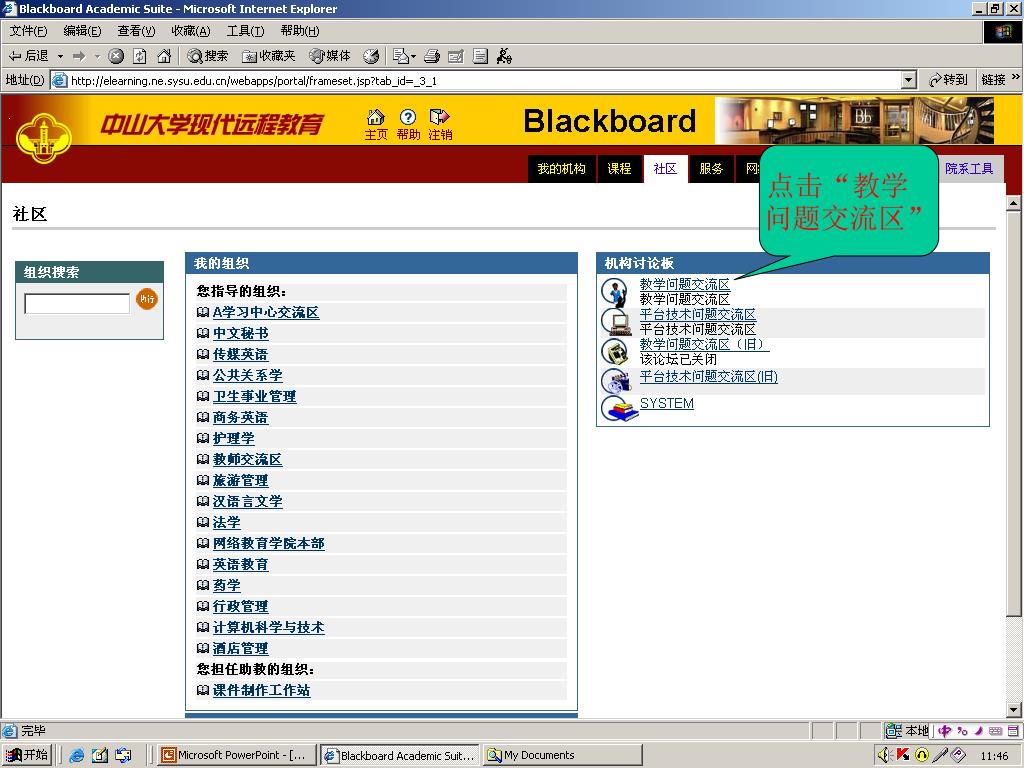
Task: Open the SYSTEM discussion board link
Action: coord(667,404)
